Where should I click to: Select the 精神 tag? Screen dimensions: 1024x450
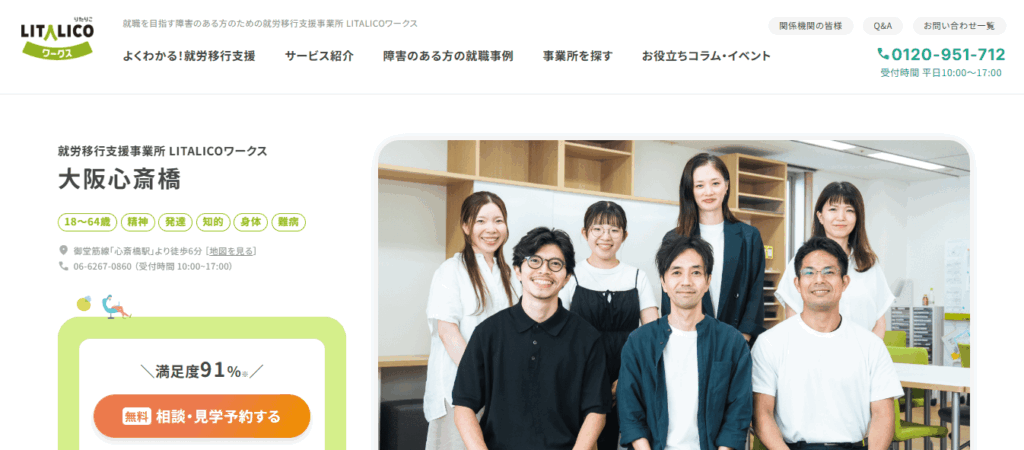click(138, 222)
